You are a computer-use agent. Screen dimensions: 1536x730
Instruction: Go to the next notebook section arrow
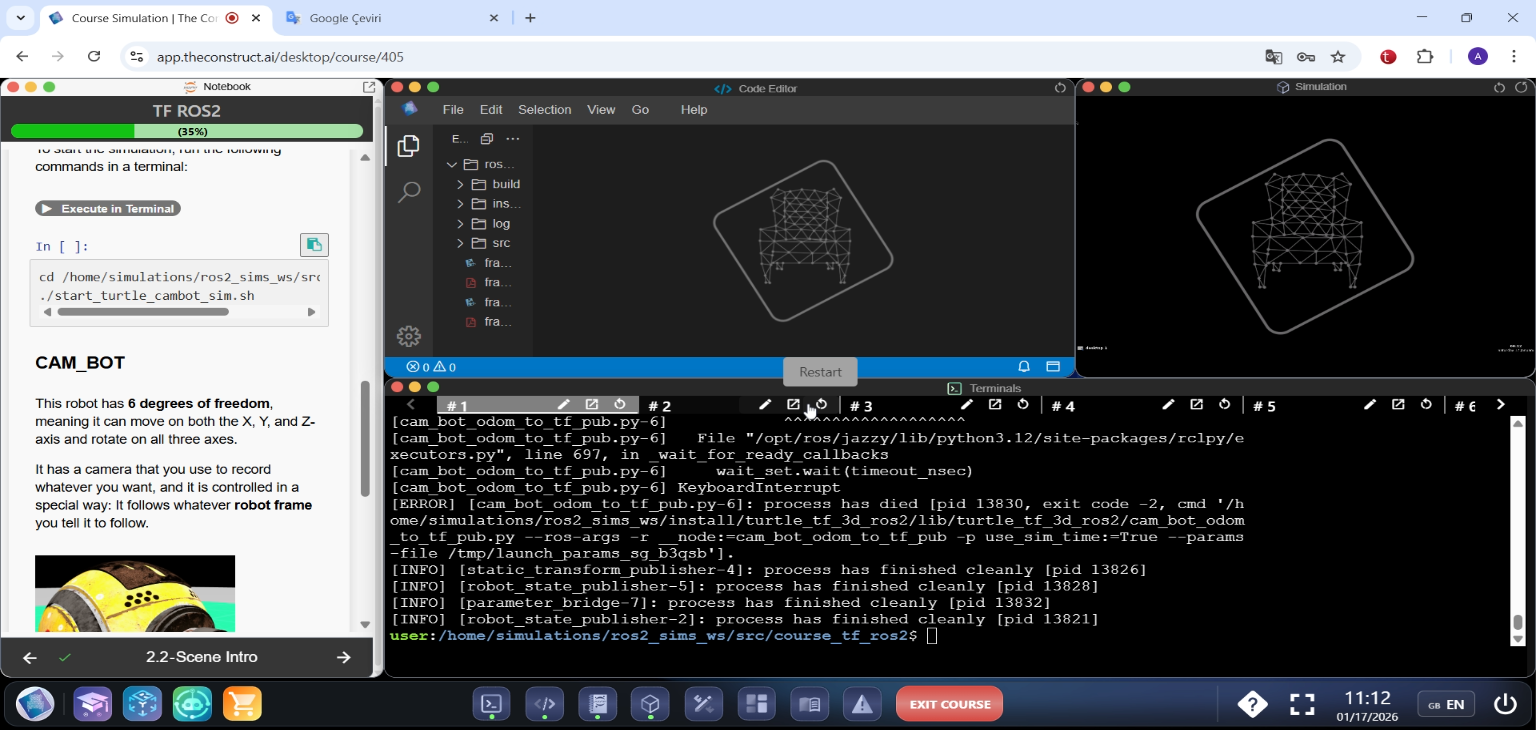click(x=344, y=657)
